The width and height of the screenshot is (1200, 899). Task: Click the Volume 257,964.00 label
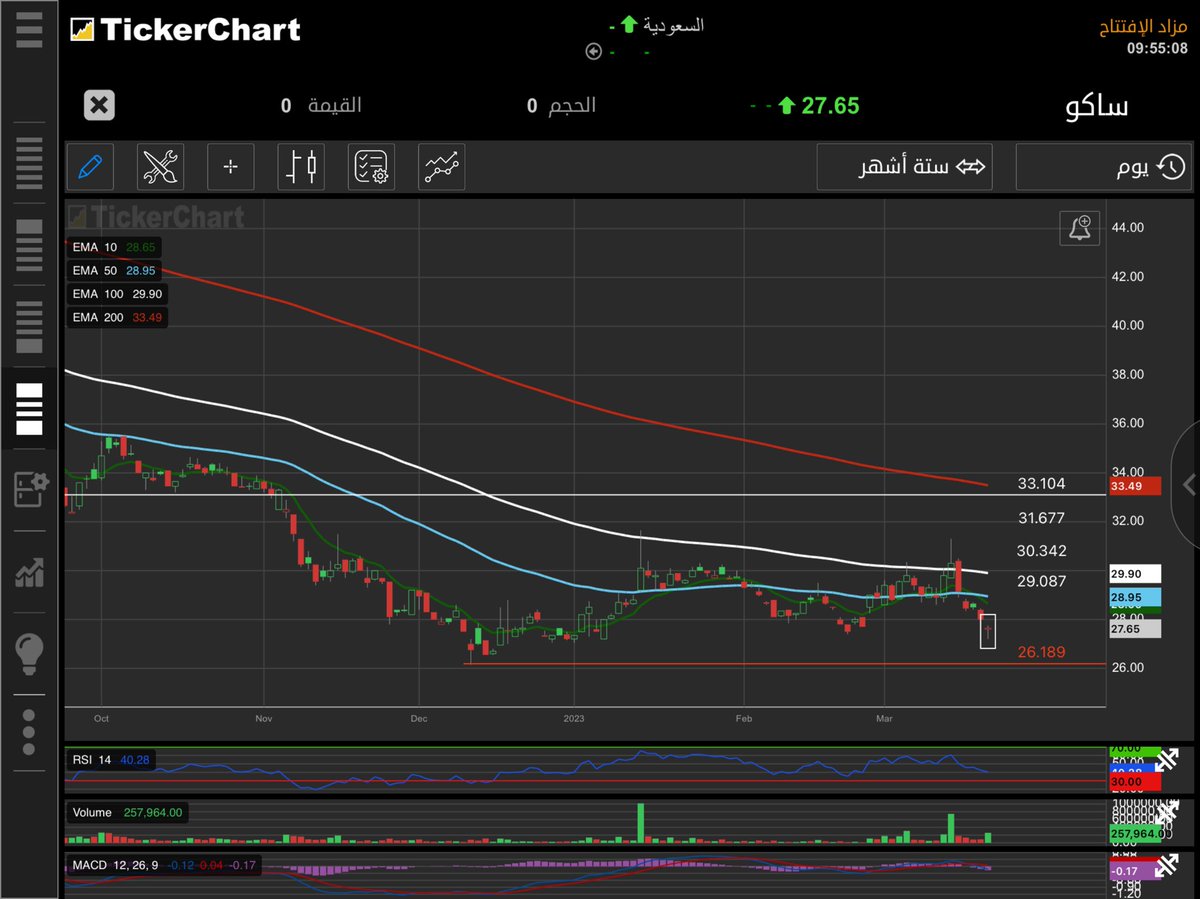pyautogui.click(x=127, y=813)
